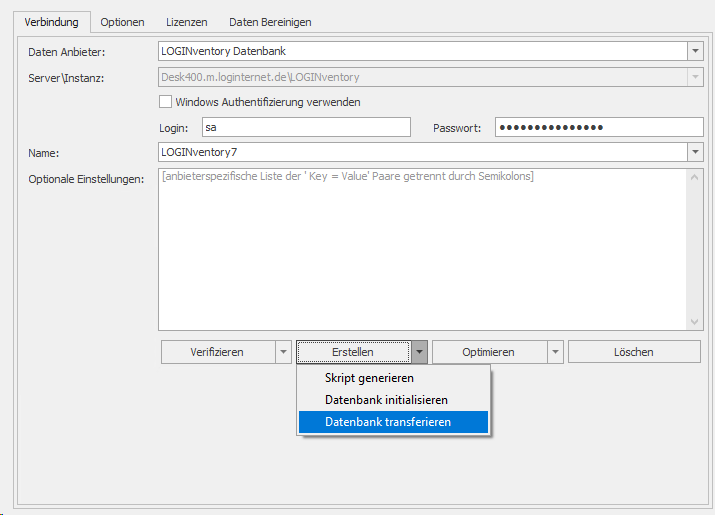Close the Erstellen split-button dropdown arrow
The image size is (715, 515).
point(419,352)
